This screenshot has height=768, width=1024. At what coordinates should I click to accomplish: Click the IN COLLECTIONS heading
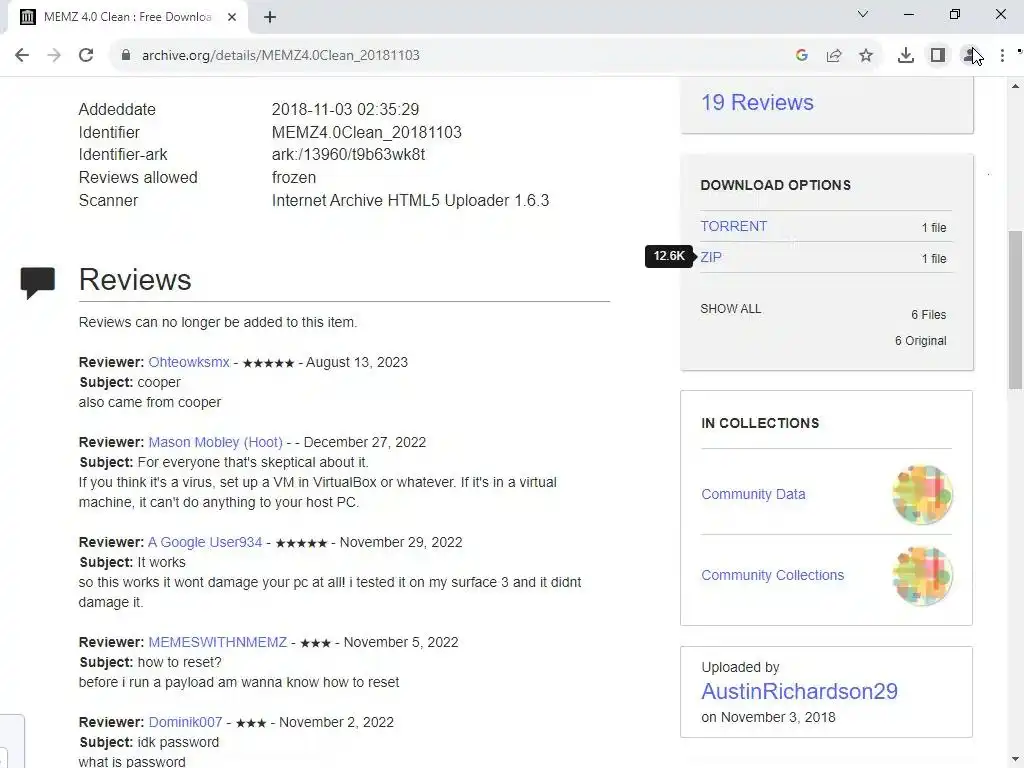(x=760, y=423)
